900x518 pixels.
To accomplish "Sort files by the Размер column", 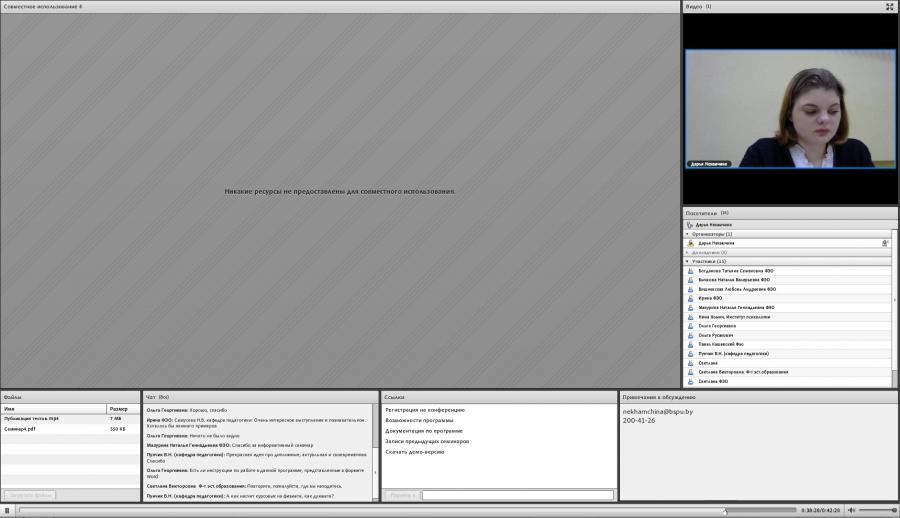I will point(123,409).
